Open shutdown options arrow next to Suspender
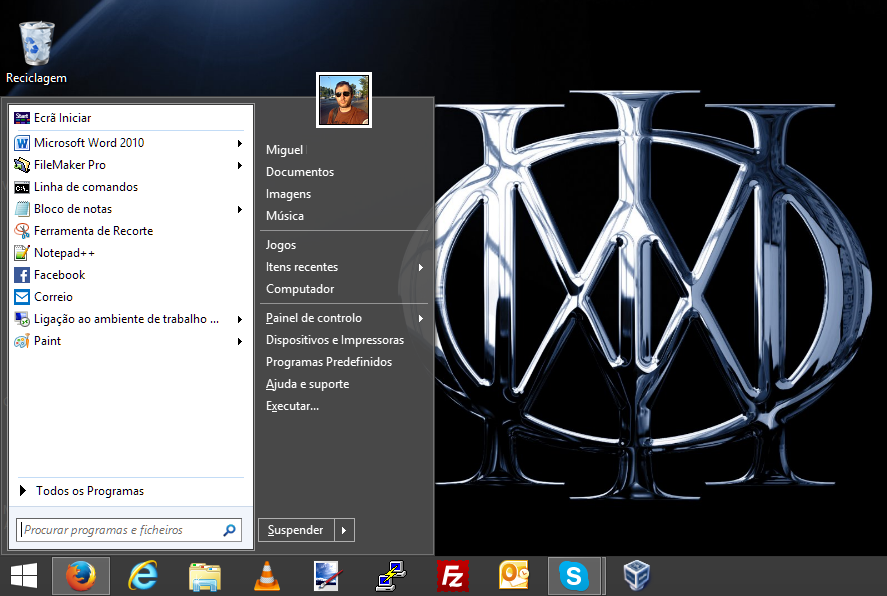 pyautogui.click(x=345, y=530)
